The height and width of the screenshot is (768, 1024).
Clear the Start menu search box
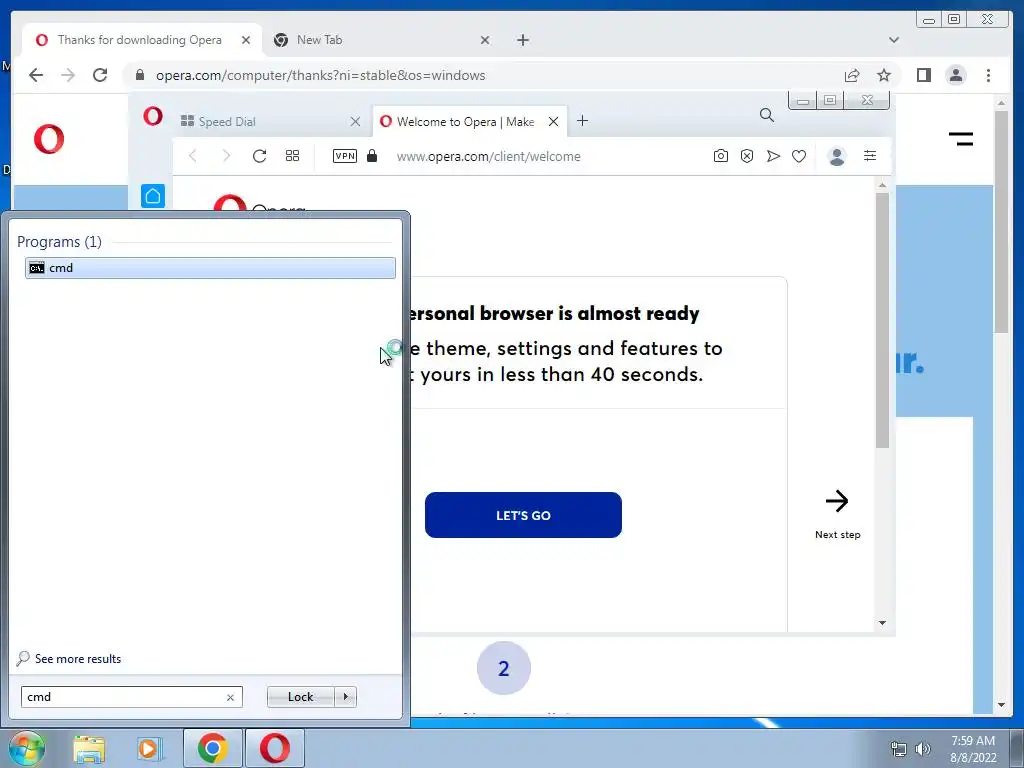click(231, 697)
